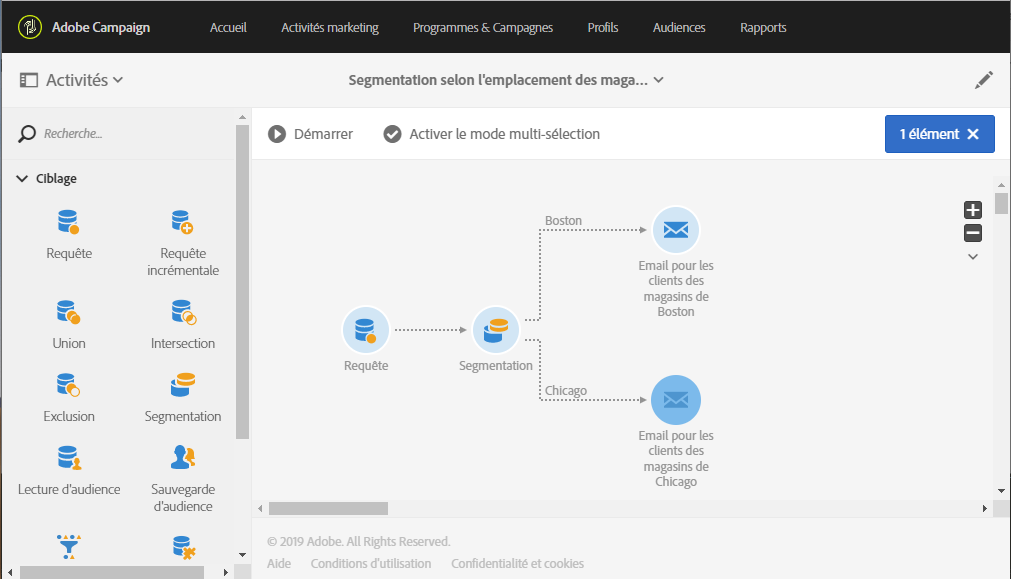The width and height of the screenshot is (1011, 579).
Task: Select the Sauvegarde d'audience activity icon
Action: click(x=182, y=458)
